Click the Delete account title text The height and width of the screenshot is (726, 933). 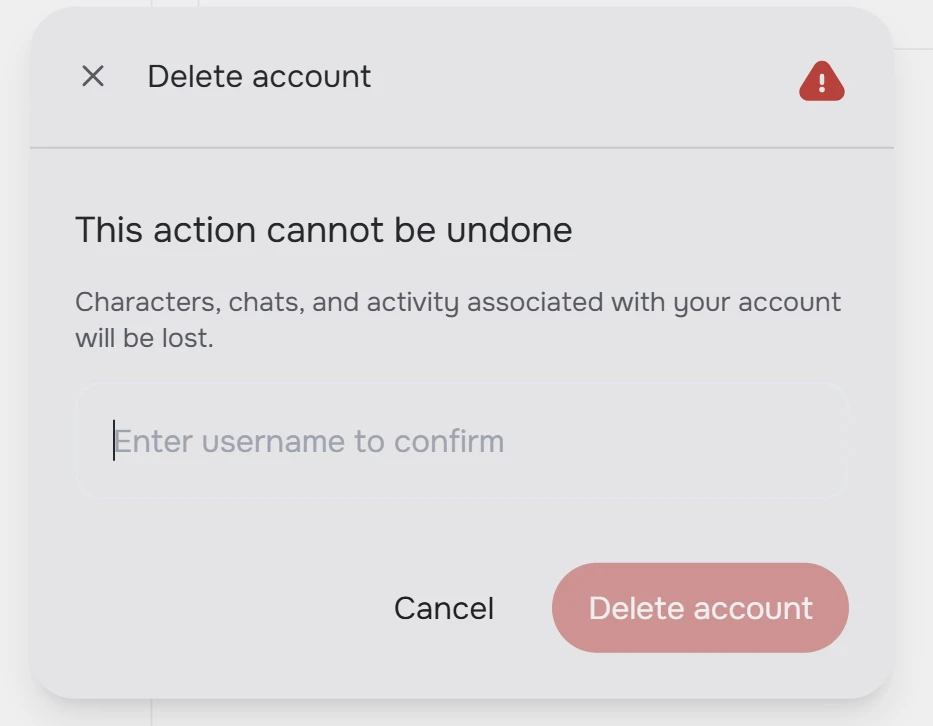pyautogui.click(x=259, y=76)
